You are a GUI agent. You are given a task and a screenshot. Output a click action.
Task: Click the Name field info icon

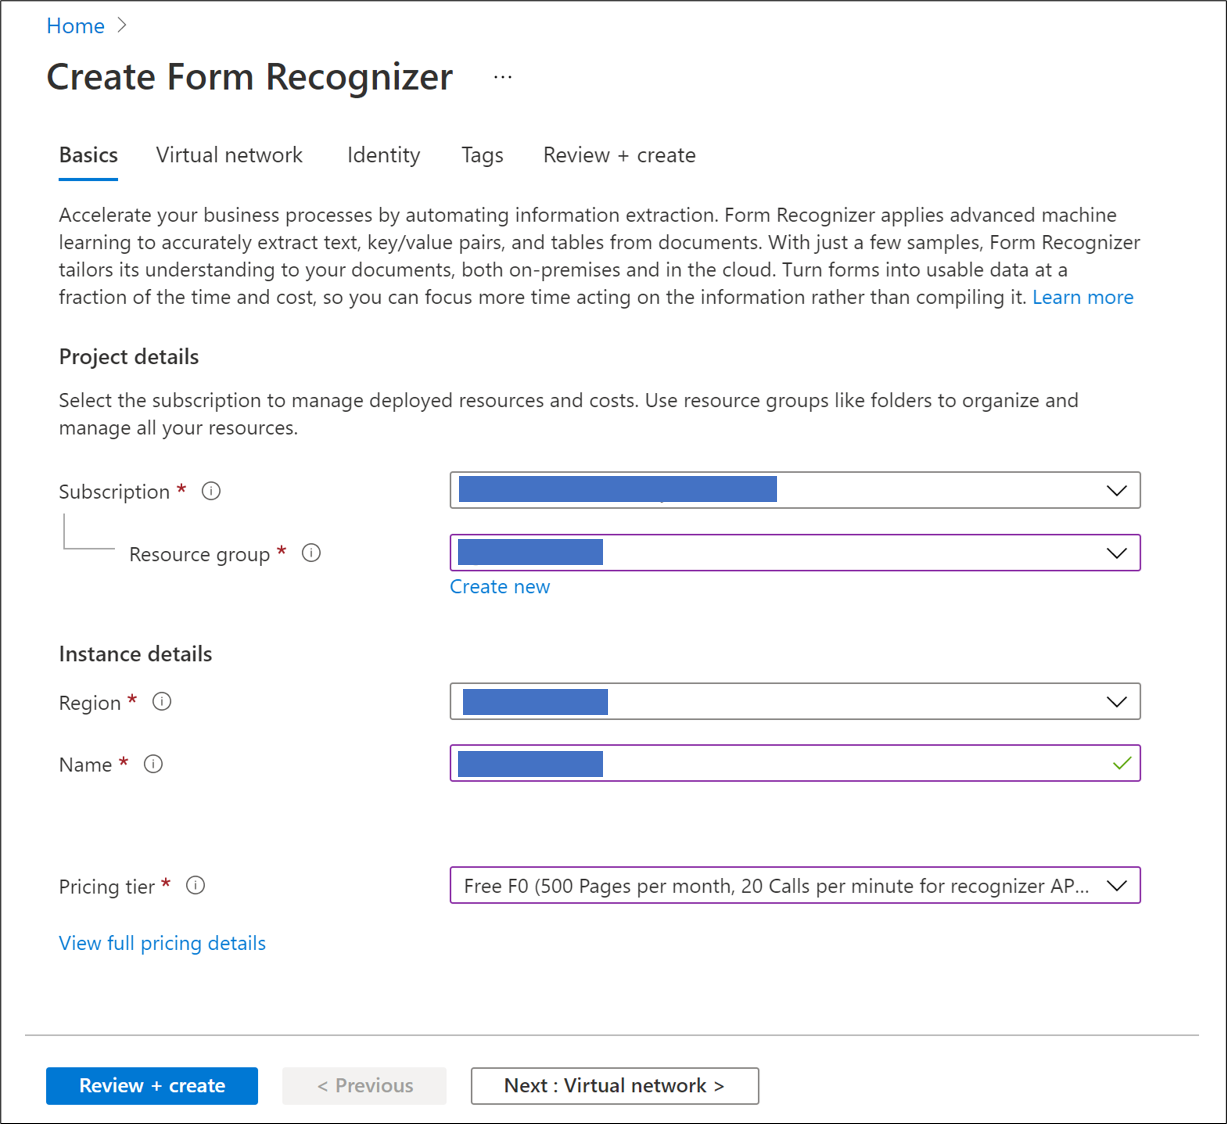coord(153,764)
